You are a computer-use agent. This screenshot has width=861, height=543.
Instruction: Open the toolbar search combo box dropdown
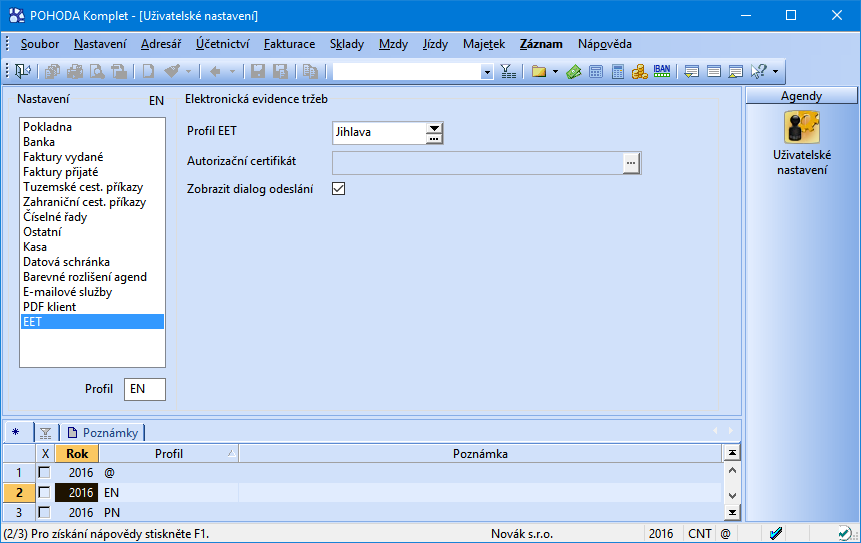pyautogui.click(x=487, y=72)
